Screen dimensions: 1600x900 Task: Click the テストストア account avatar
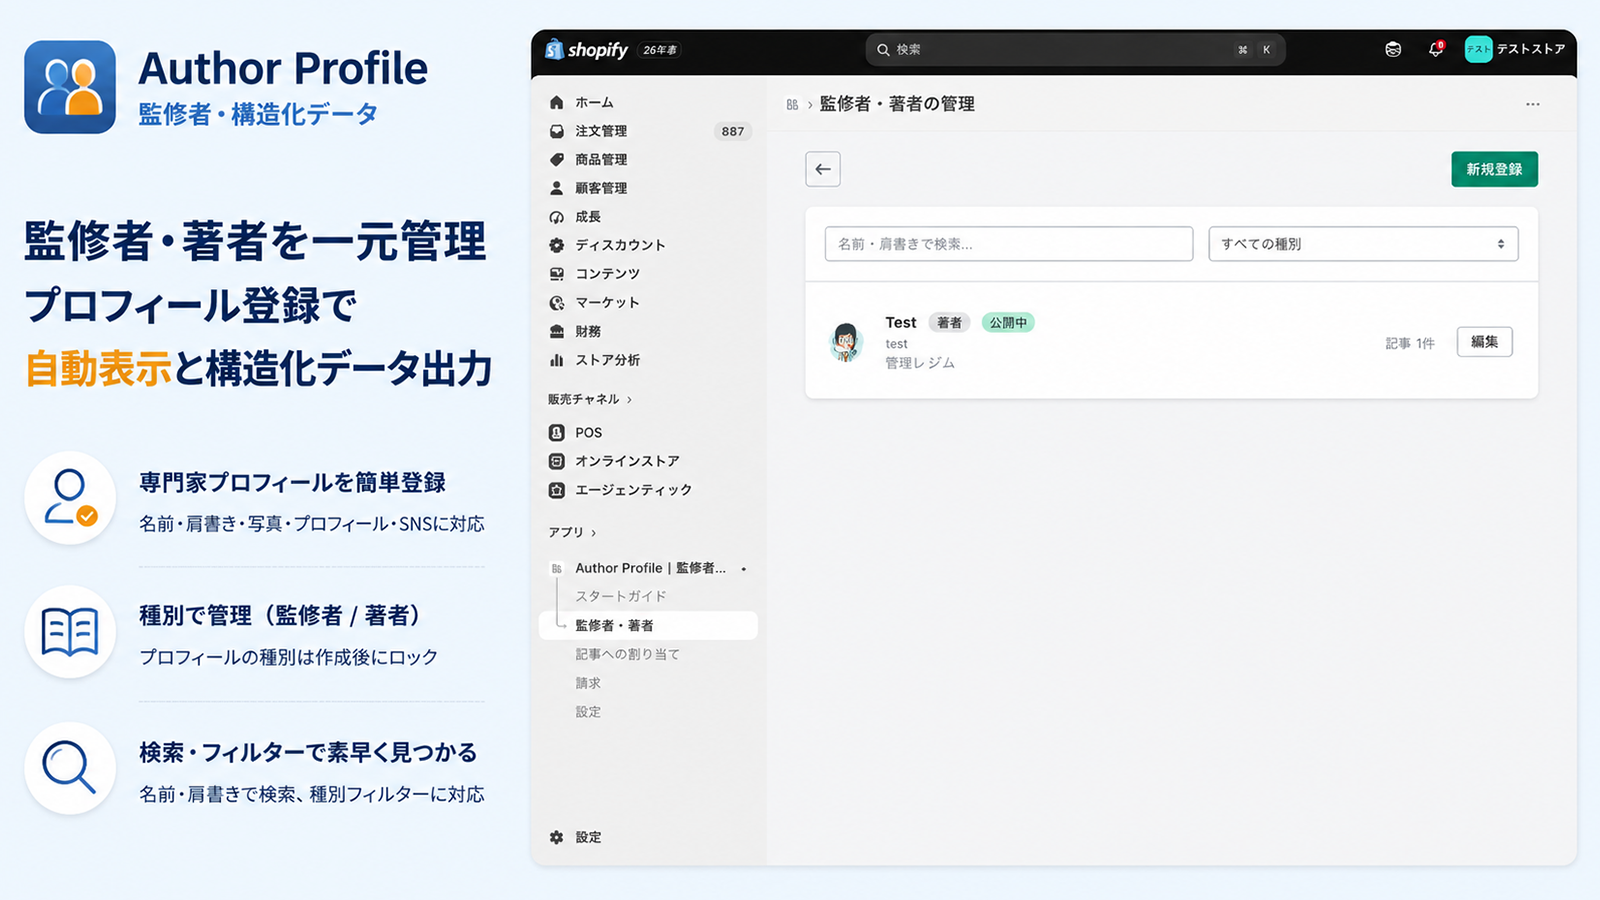[1478, 49]
